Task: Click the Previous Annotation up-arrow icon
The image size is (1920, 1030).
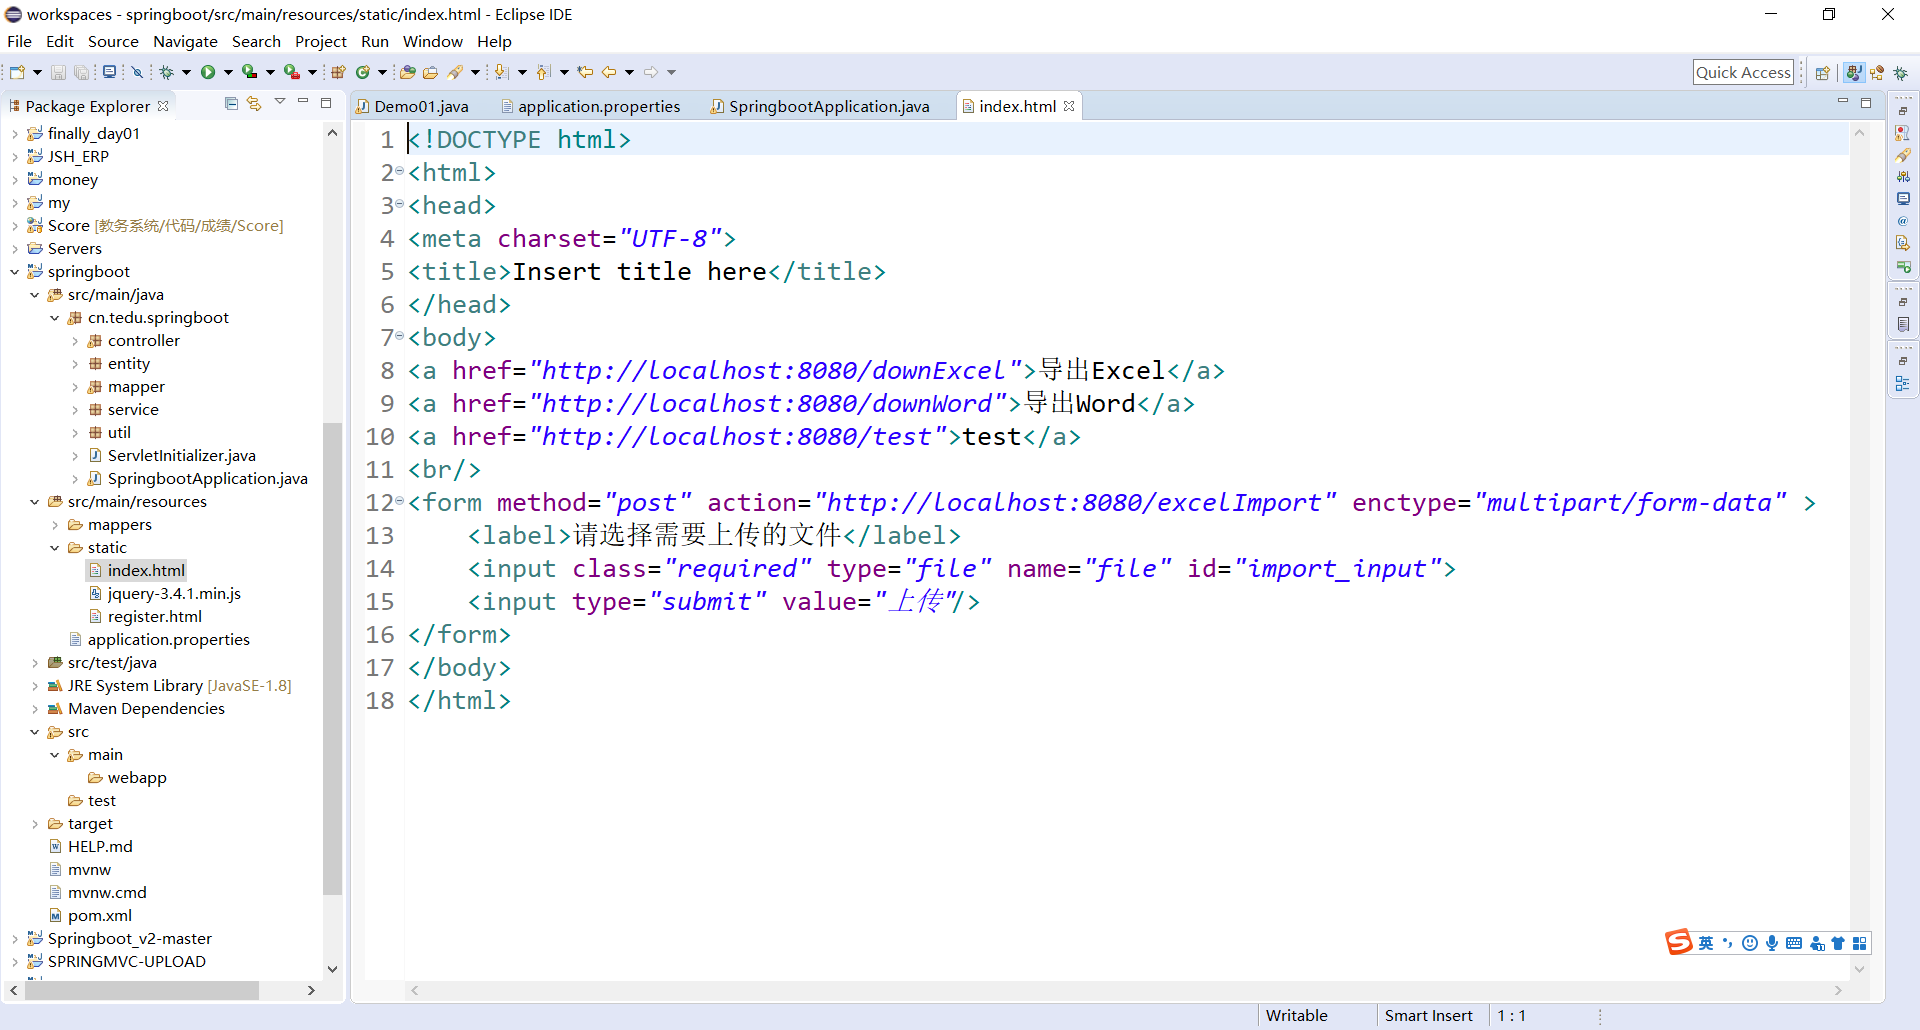Action: pyautogui.click(x=543, y=72)
